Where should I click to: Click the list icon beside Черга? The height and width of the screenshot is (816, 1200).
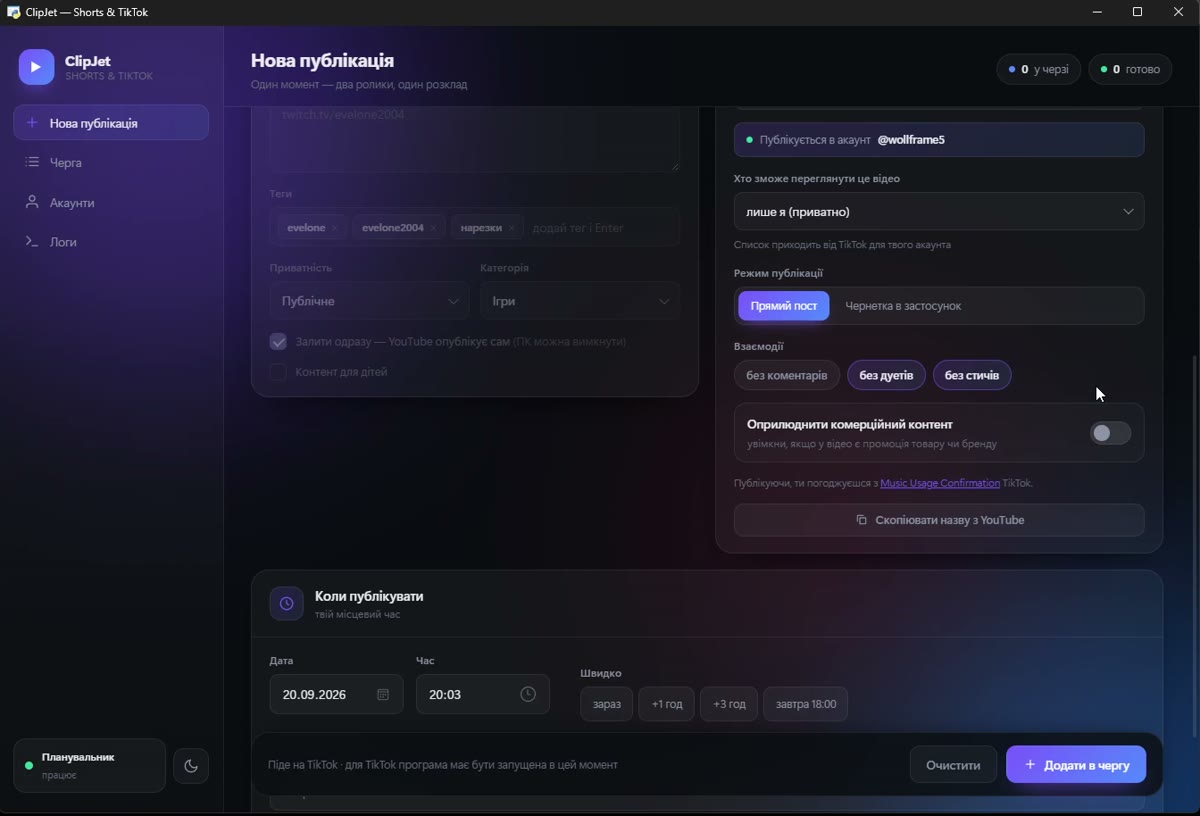32,162
